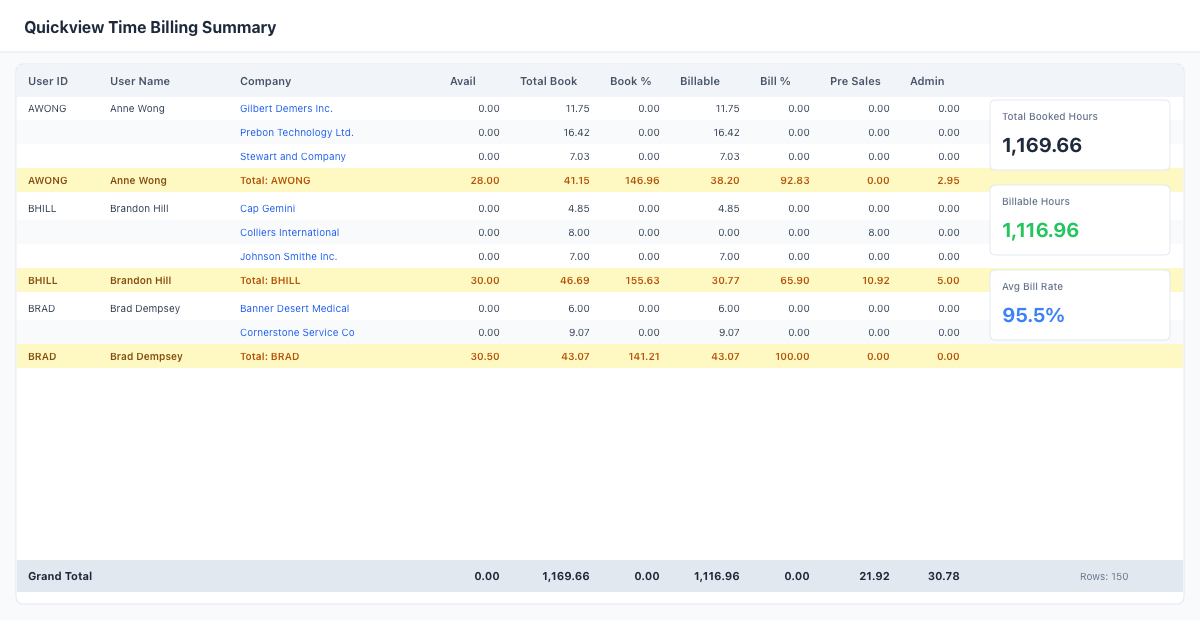This screenshot has width=1200, height=620.
Task: Sort by the Bill % column header
Action: click(x=775, y=81)
